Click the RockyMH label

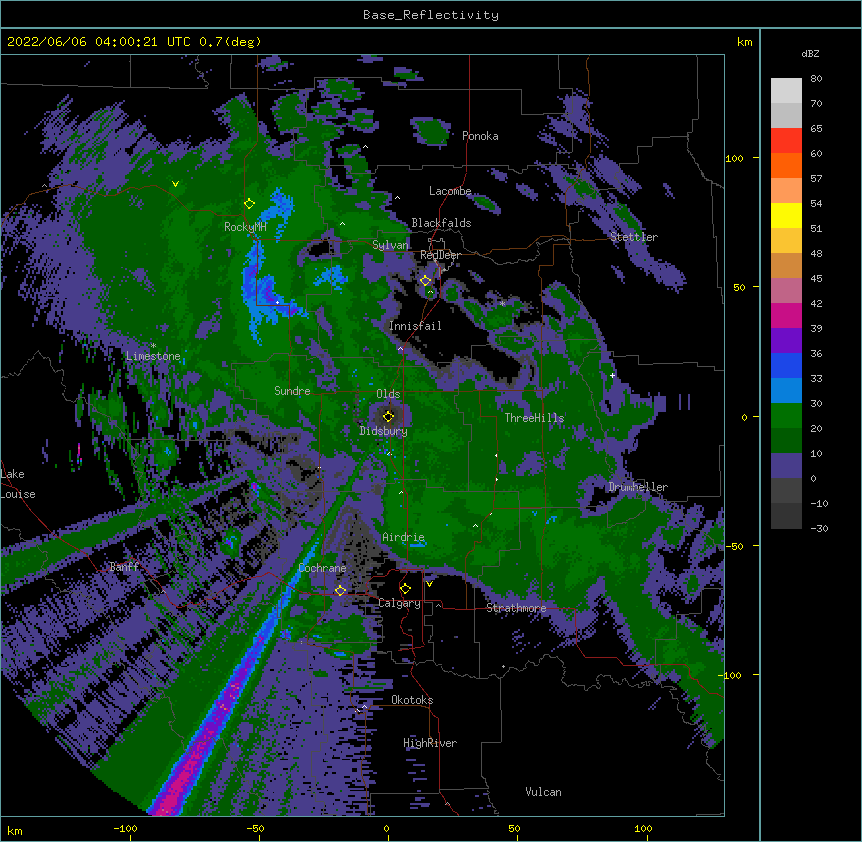point(245,227)
